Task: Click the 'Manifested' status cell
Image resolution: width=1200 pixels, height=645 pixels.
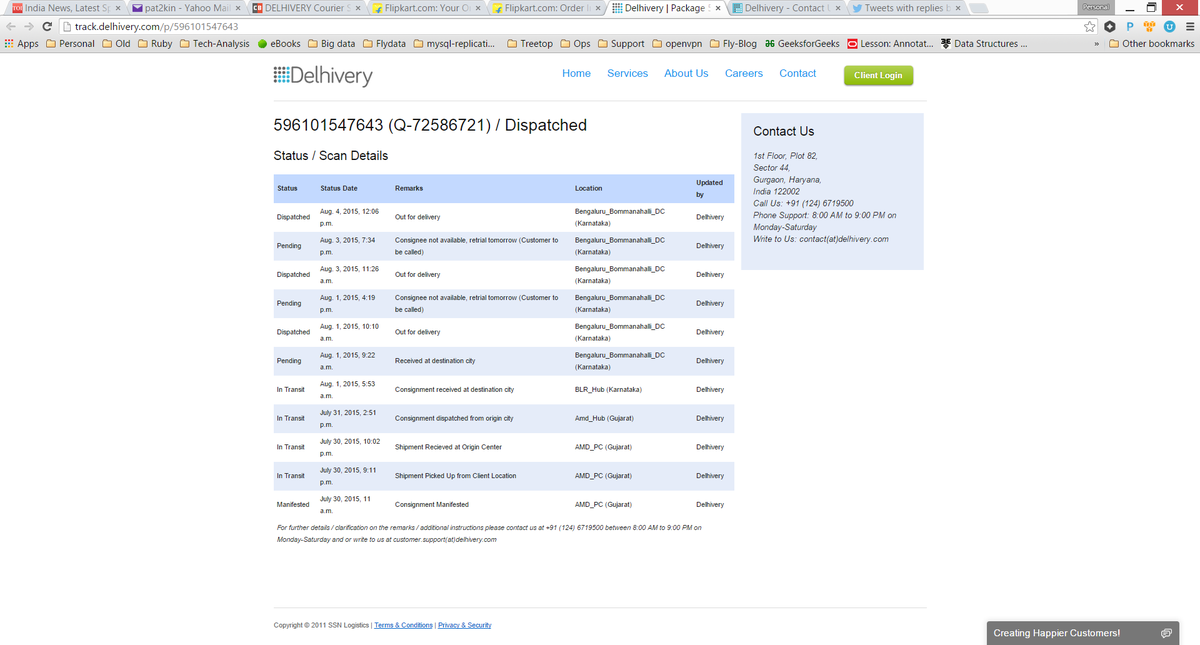Action: 293,505
